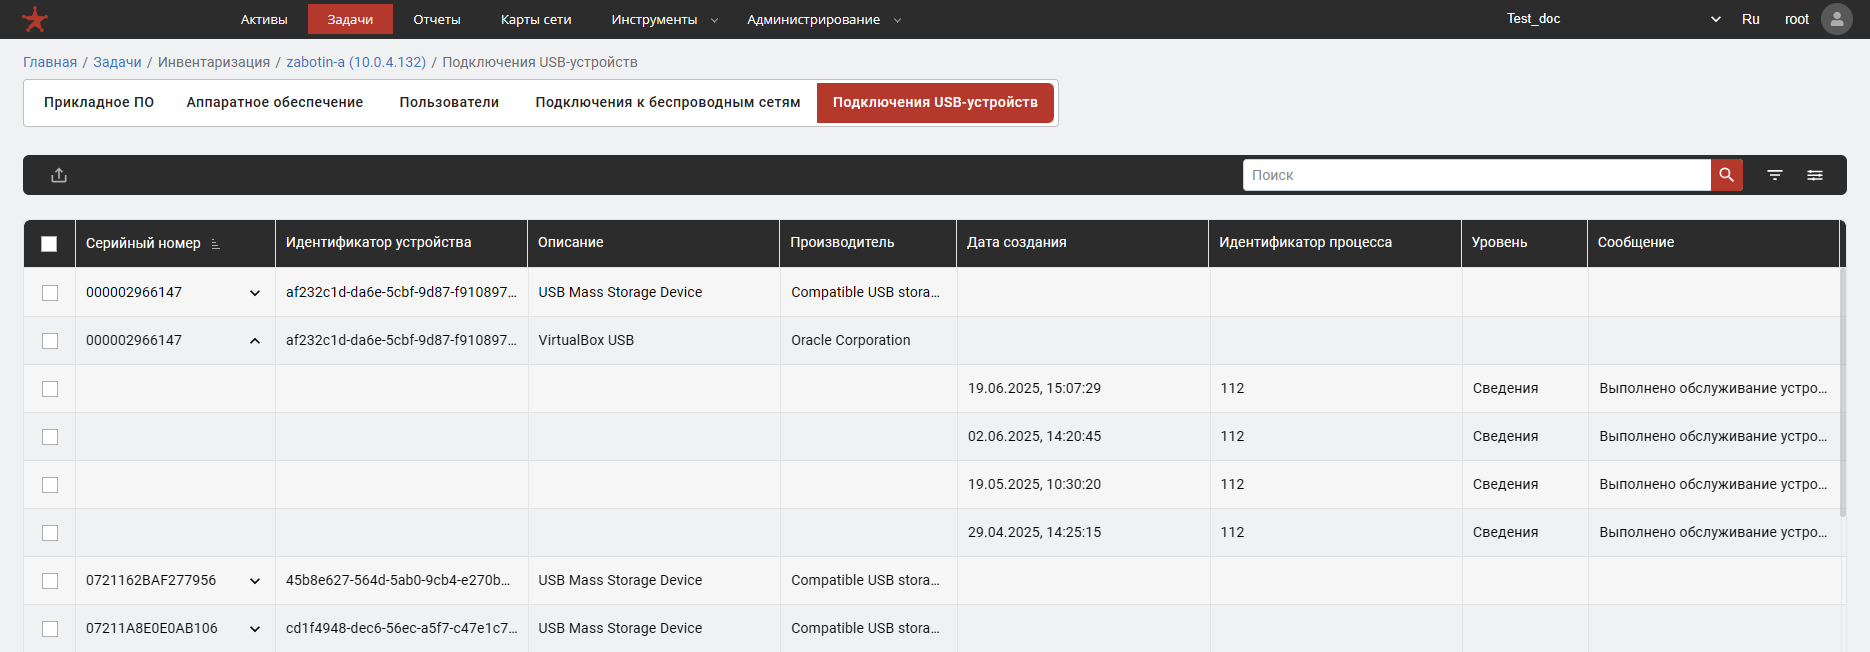Viewport: 1870px width, 652px height.
Task: Open zabotin-a (10.0.4.132) breadcrumb link
Action: pyautogui.click(x=356, y=62)
